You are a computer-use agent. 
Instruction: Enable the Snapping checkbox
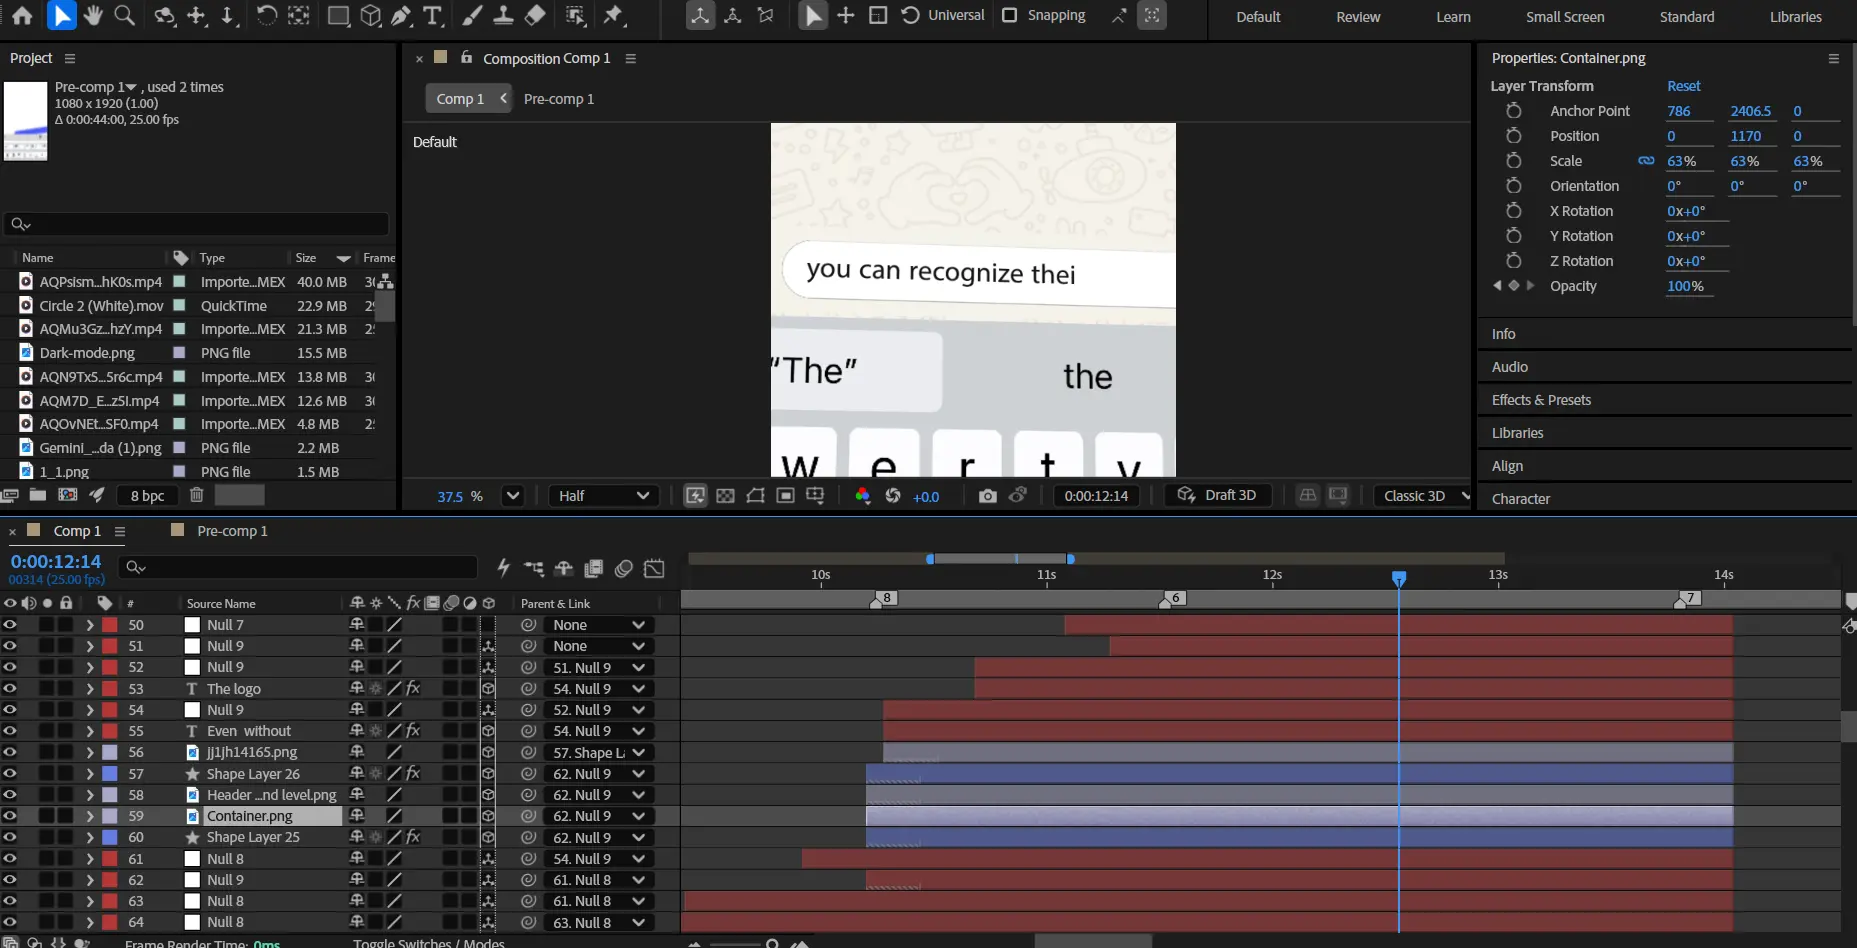tap(1009, 15)
